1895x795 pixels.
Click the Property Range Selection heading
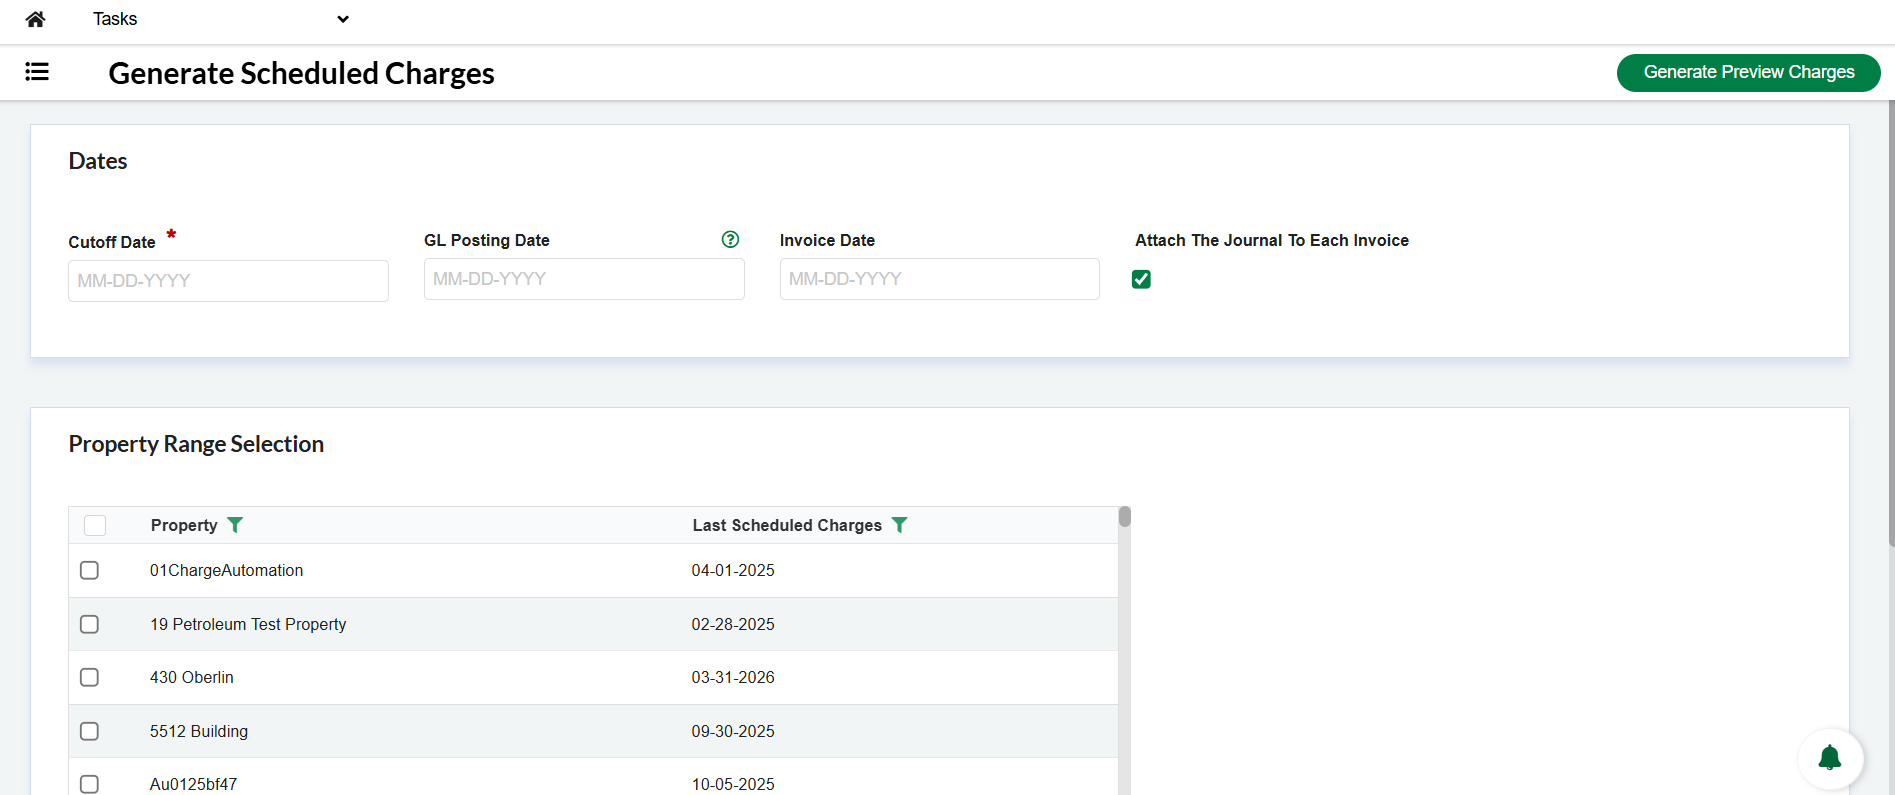pos(196,444)
